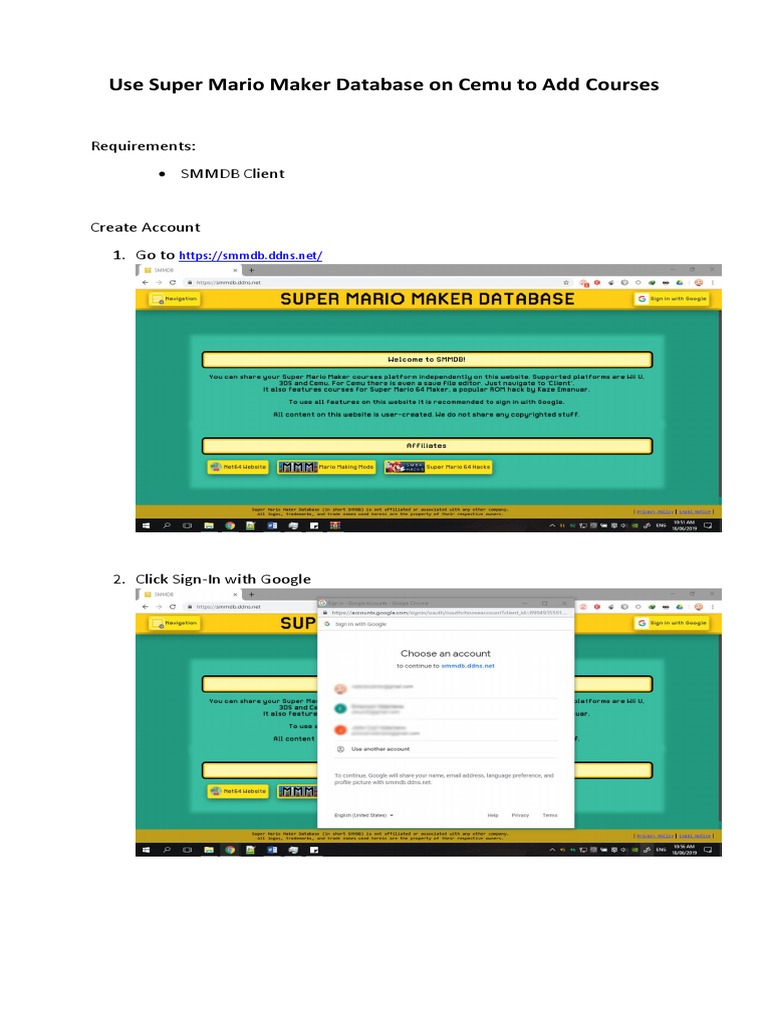768x1024 pixels.
Task: Expand hidden tray icons in step 1 taskbar
Action: [552, 526]
